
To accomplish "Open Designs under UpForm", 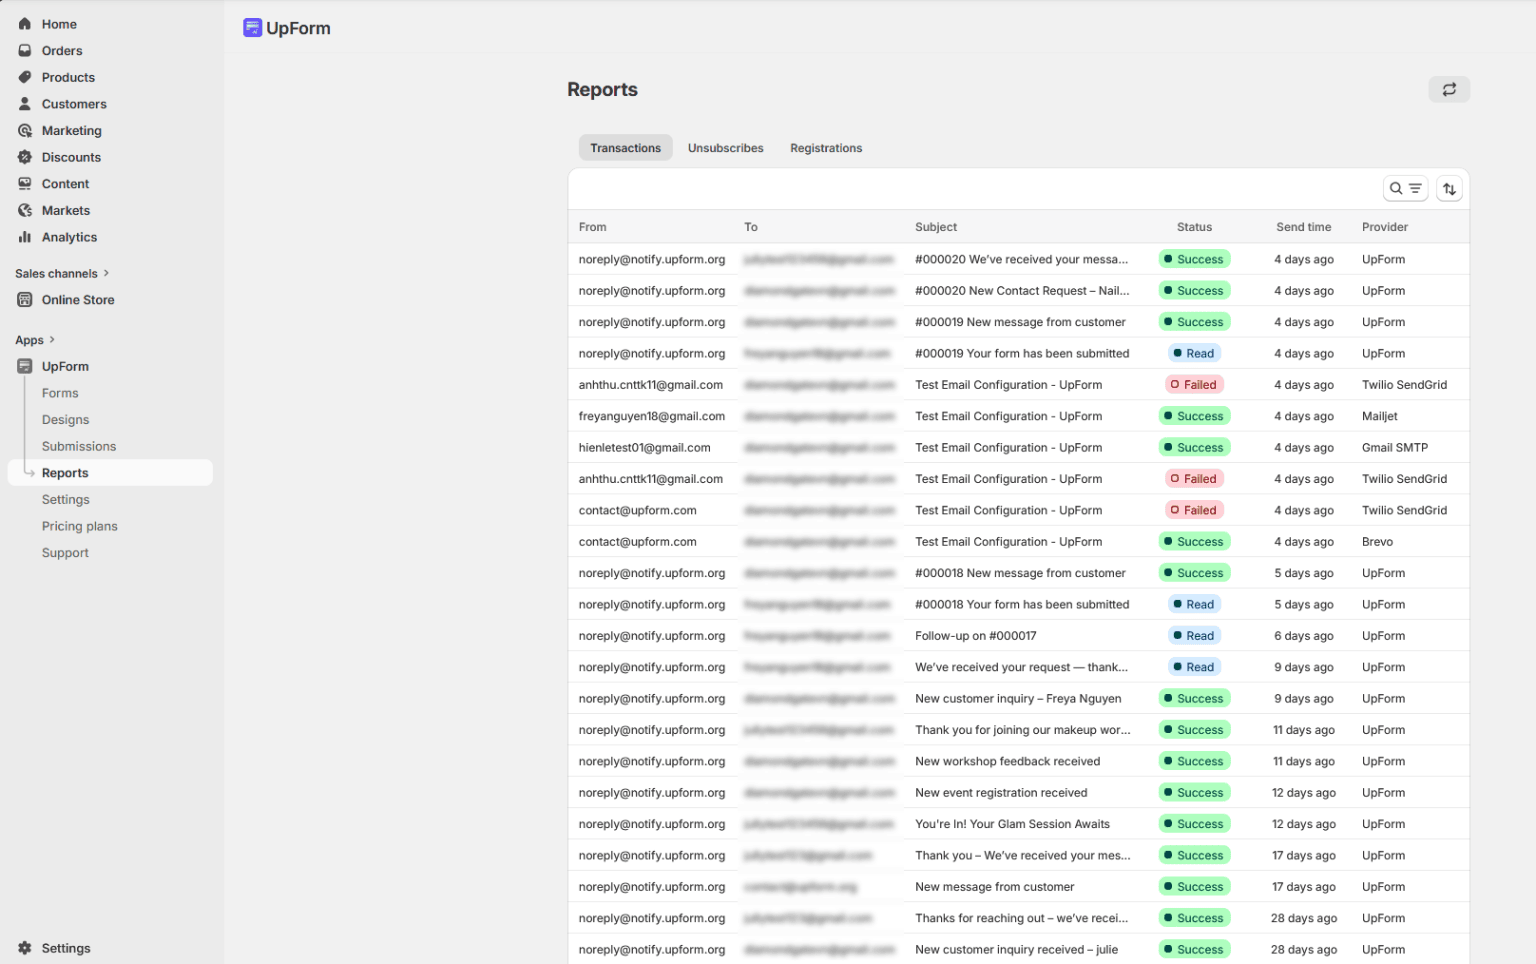I will (65, 420).
